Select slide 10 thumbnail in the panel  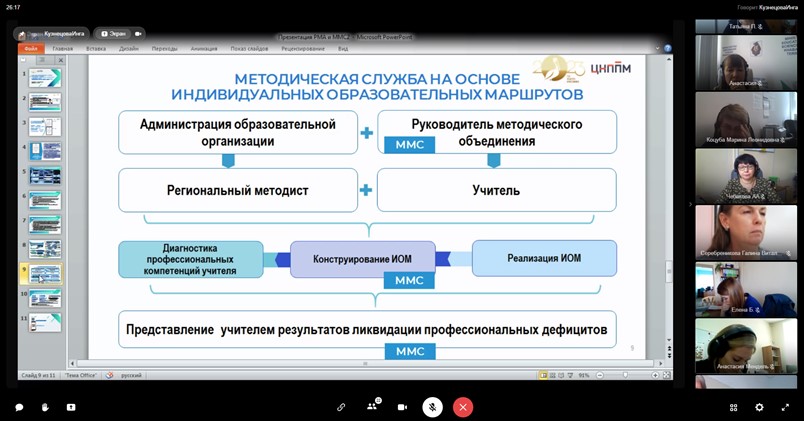[45, 298]
